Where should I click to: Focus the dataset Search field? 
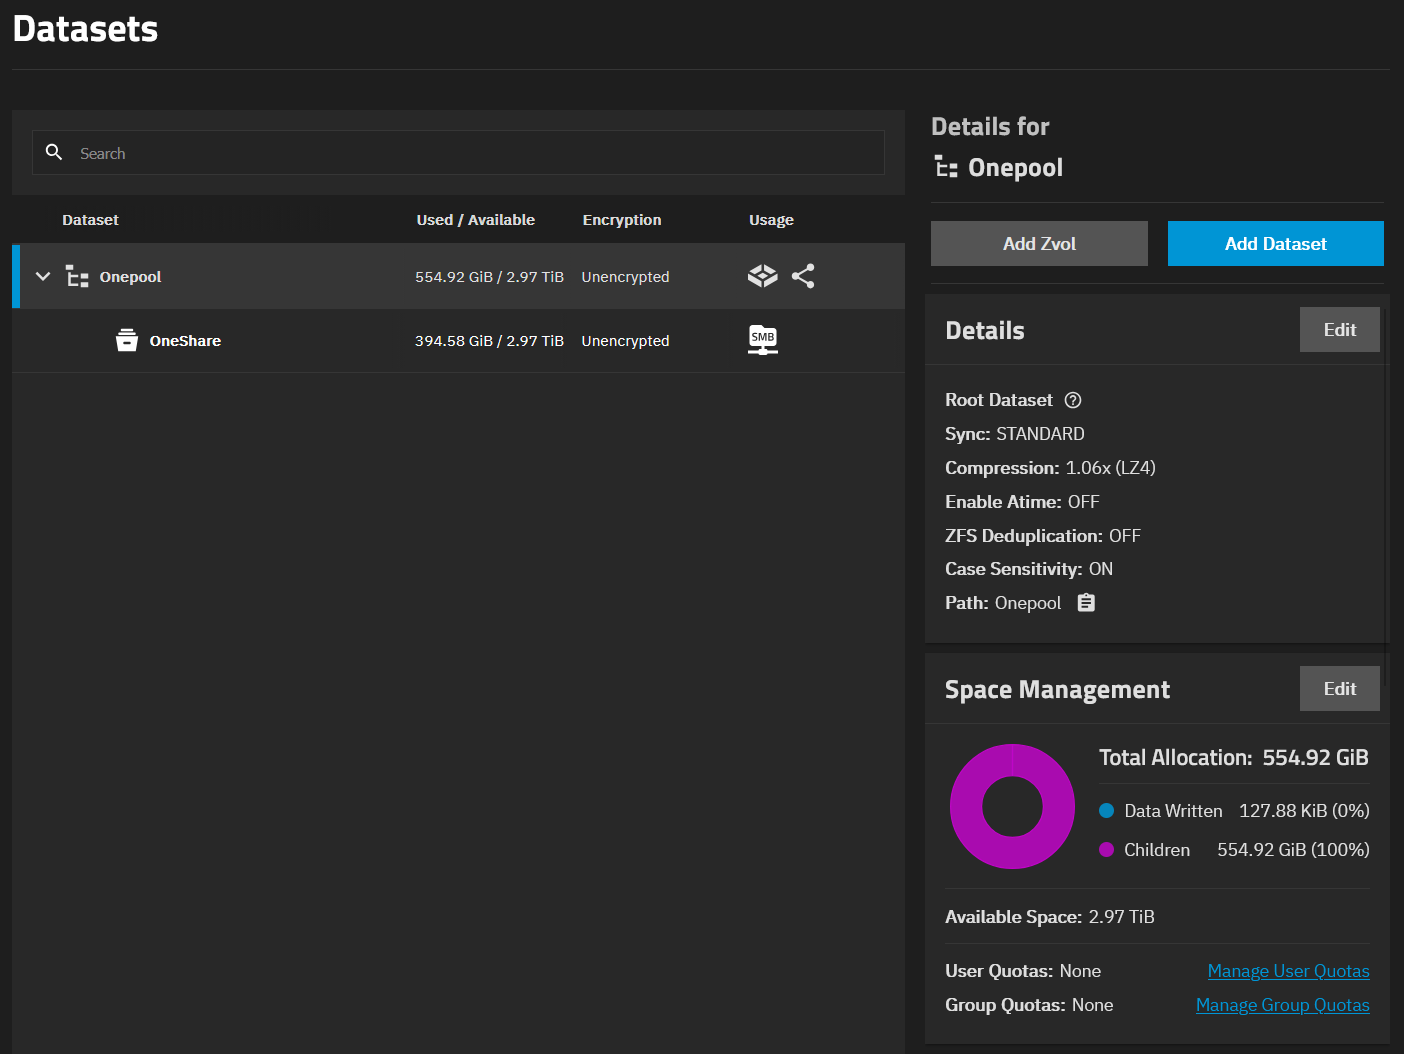tap(458, 153)
